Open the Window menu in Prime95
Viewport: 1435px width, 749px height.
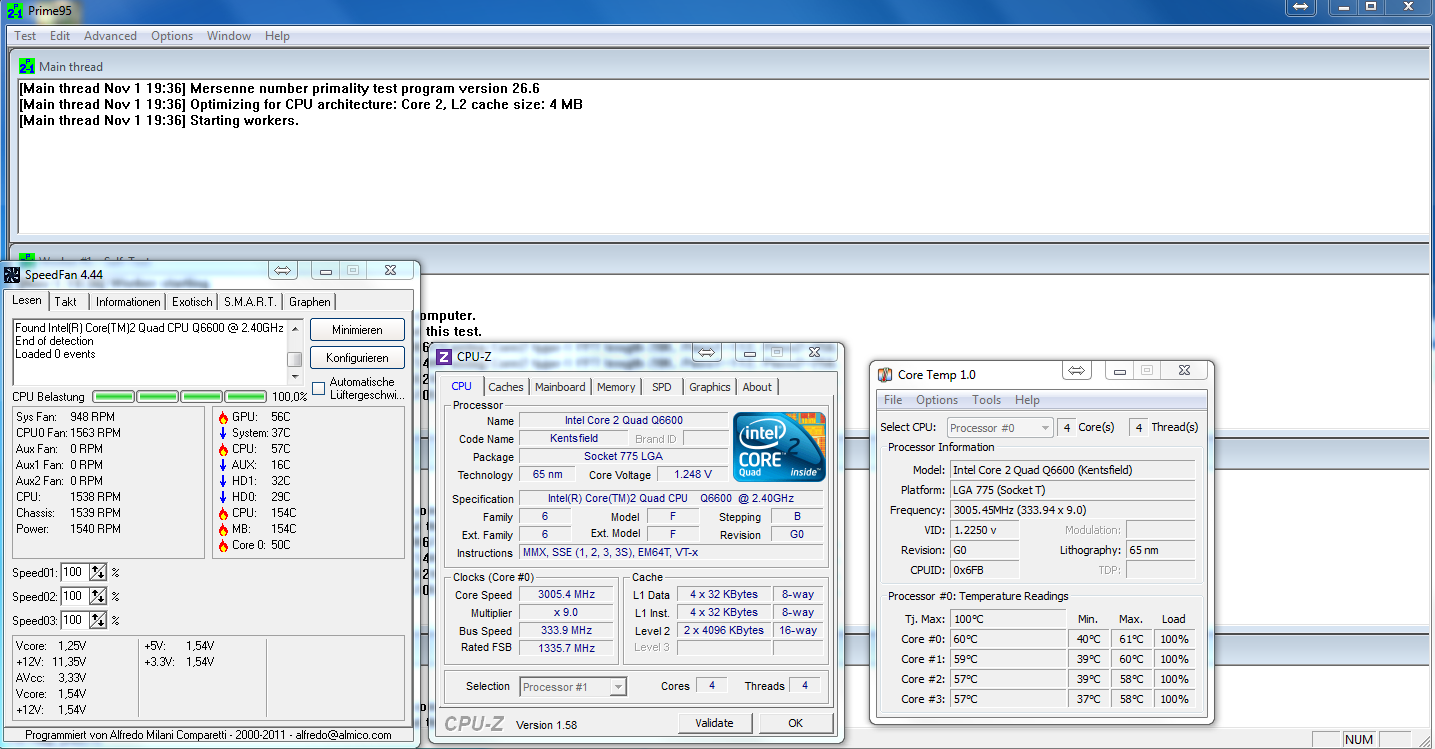(229, 36)
